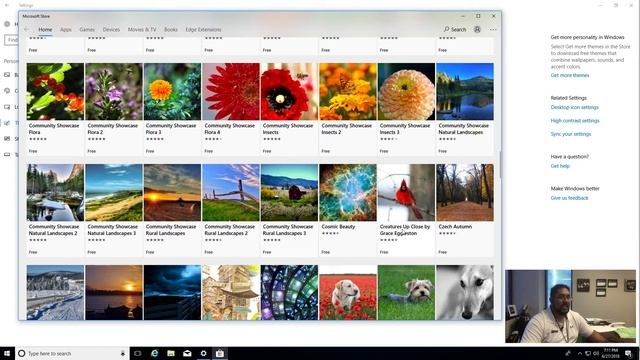Open the terrier on grass thumbnail
Image resolution: width=640 pixels, height=360 pixels.
pos(406,292)
